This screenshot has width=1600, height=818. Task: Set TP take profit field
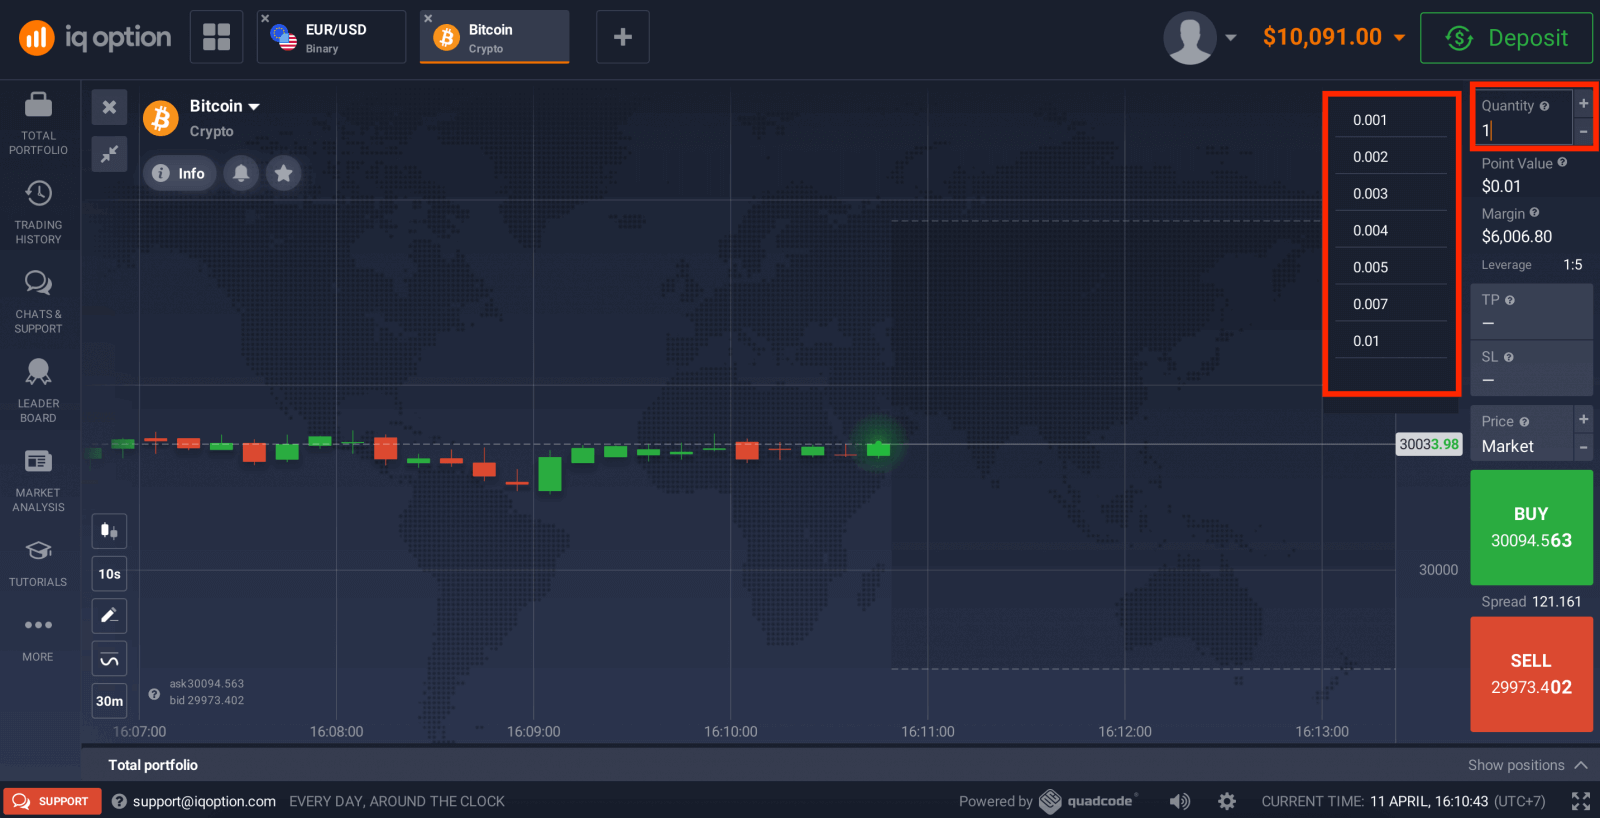point(1531,311)
